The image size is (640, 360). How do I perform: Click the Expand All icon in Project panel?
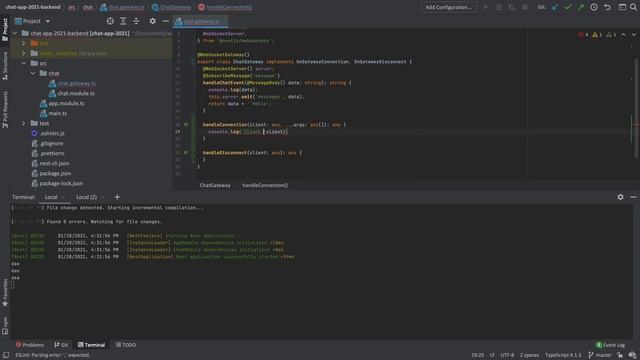click(123, 21)
